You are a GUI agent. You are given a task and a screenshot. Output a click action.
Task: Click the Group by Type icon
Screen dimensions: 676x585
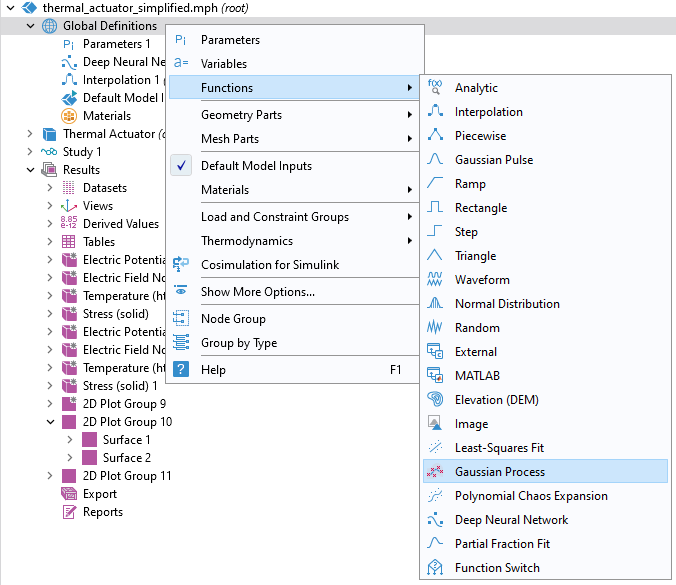pos(181,343)
